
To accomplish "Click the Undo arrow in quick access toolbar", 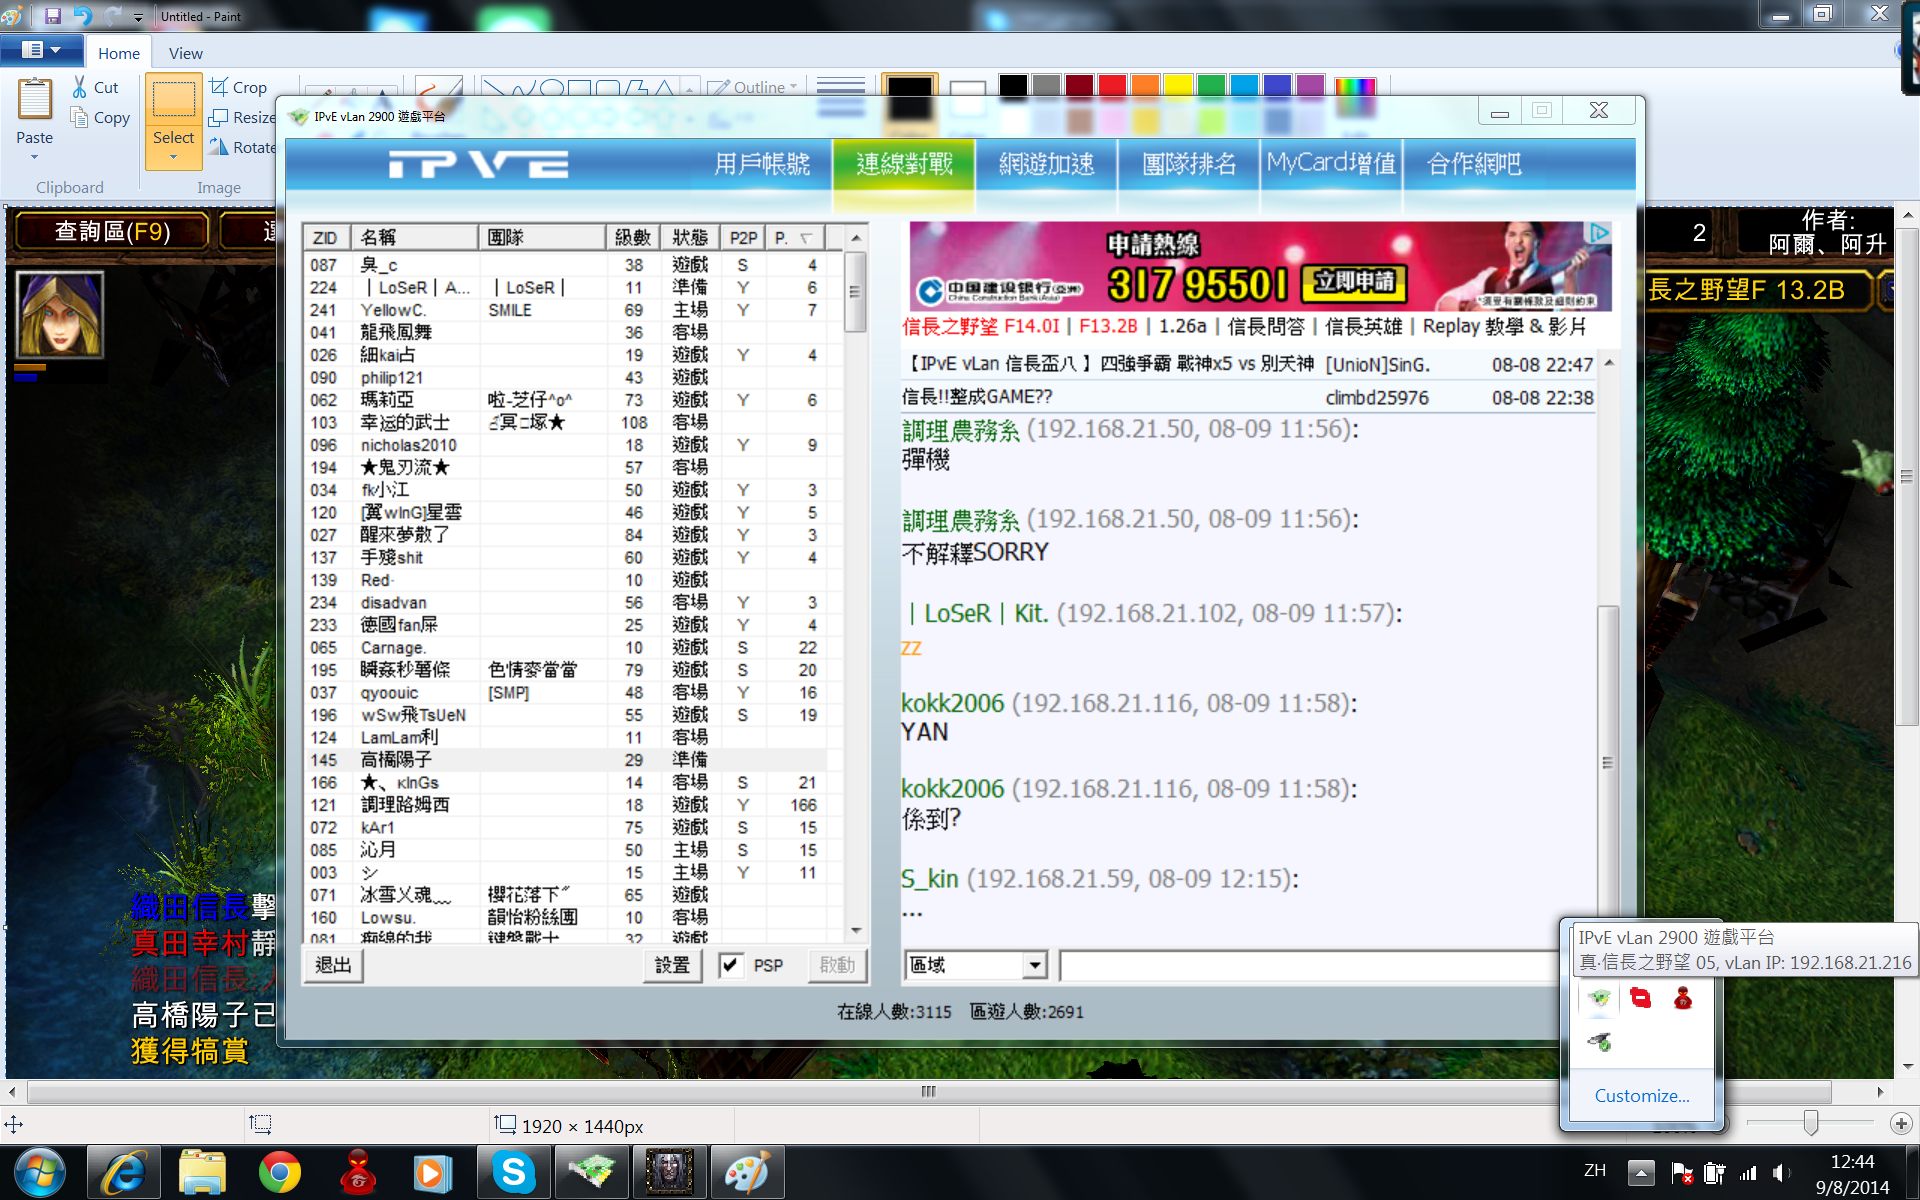I will coord(83,16).
